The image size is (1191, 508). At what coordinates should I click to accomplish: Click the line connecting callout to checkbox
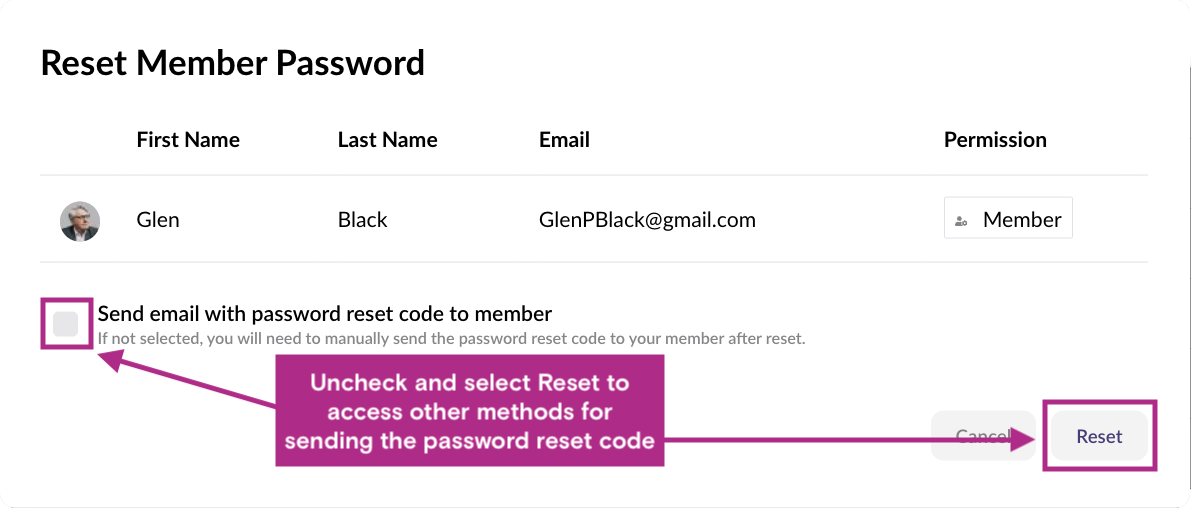coord(200,385)
